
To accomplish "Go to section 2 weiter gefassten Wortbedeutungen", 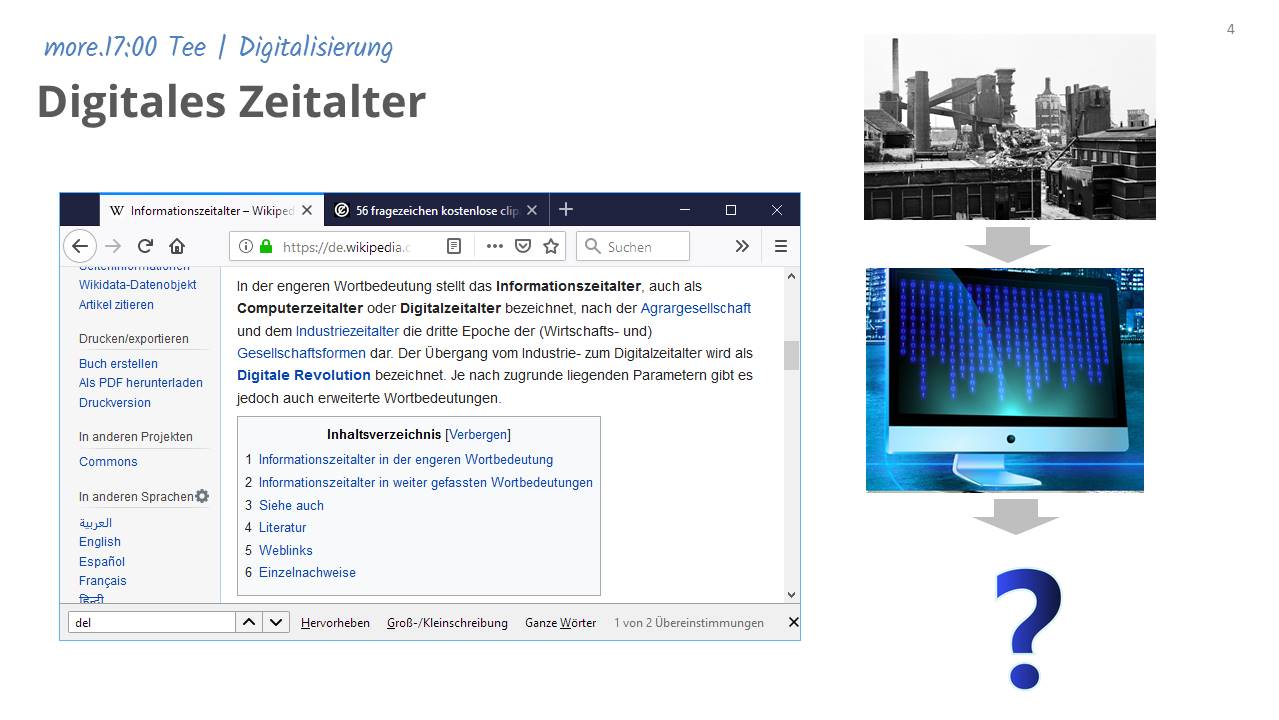I will (426, 483).
